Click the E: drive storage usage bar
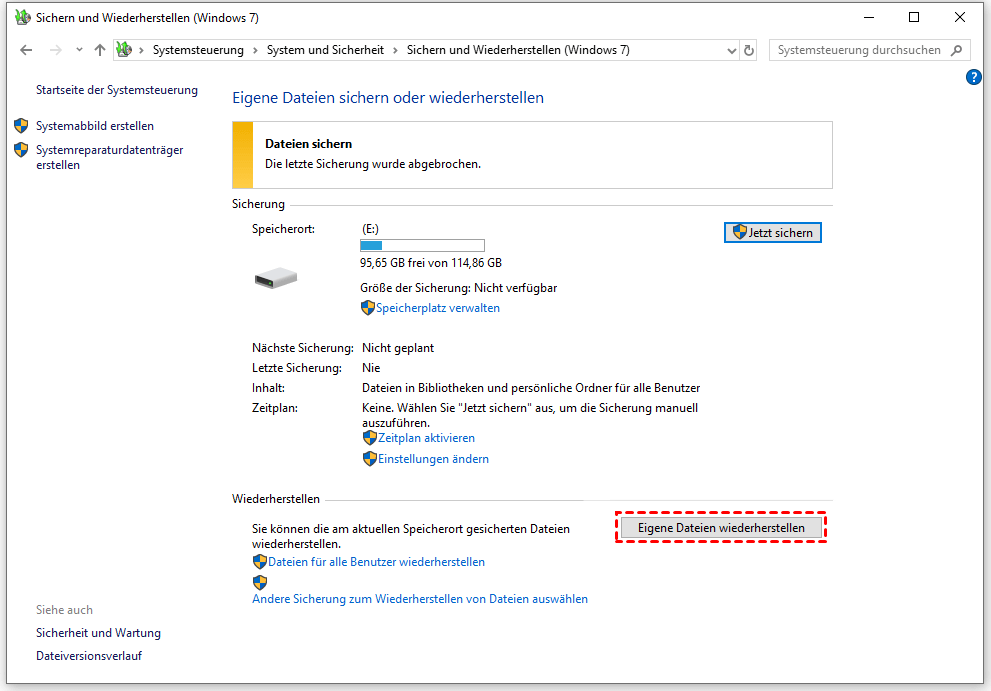Viewport: 991px width, 691px height. pos(422,245)
